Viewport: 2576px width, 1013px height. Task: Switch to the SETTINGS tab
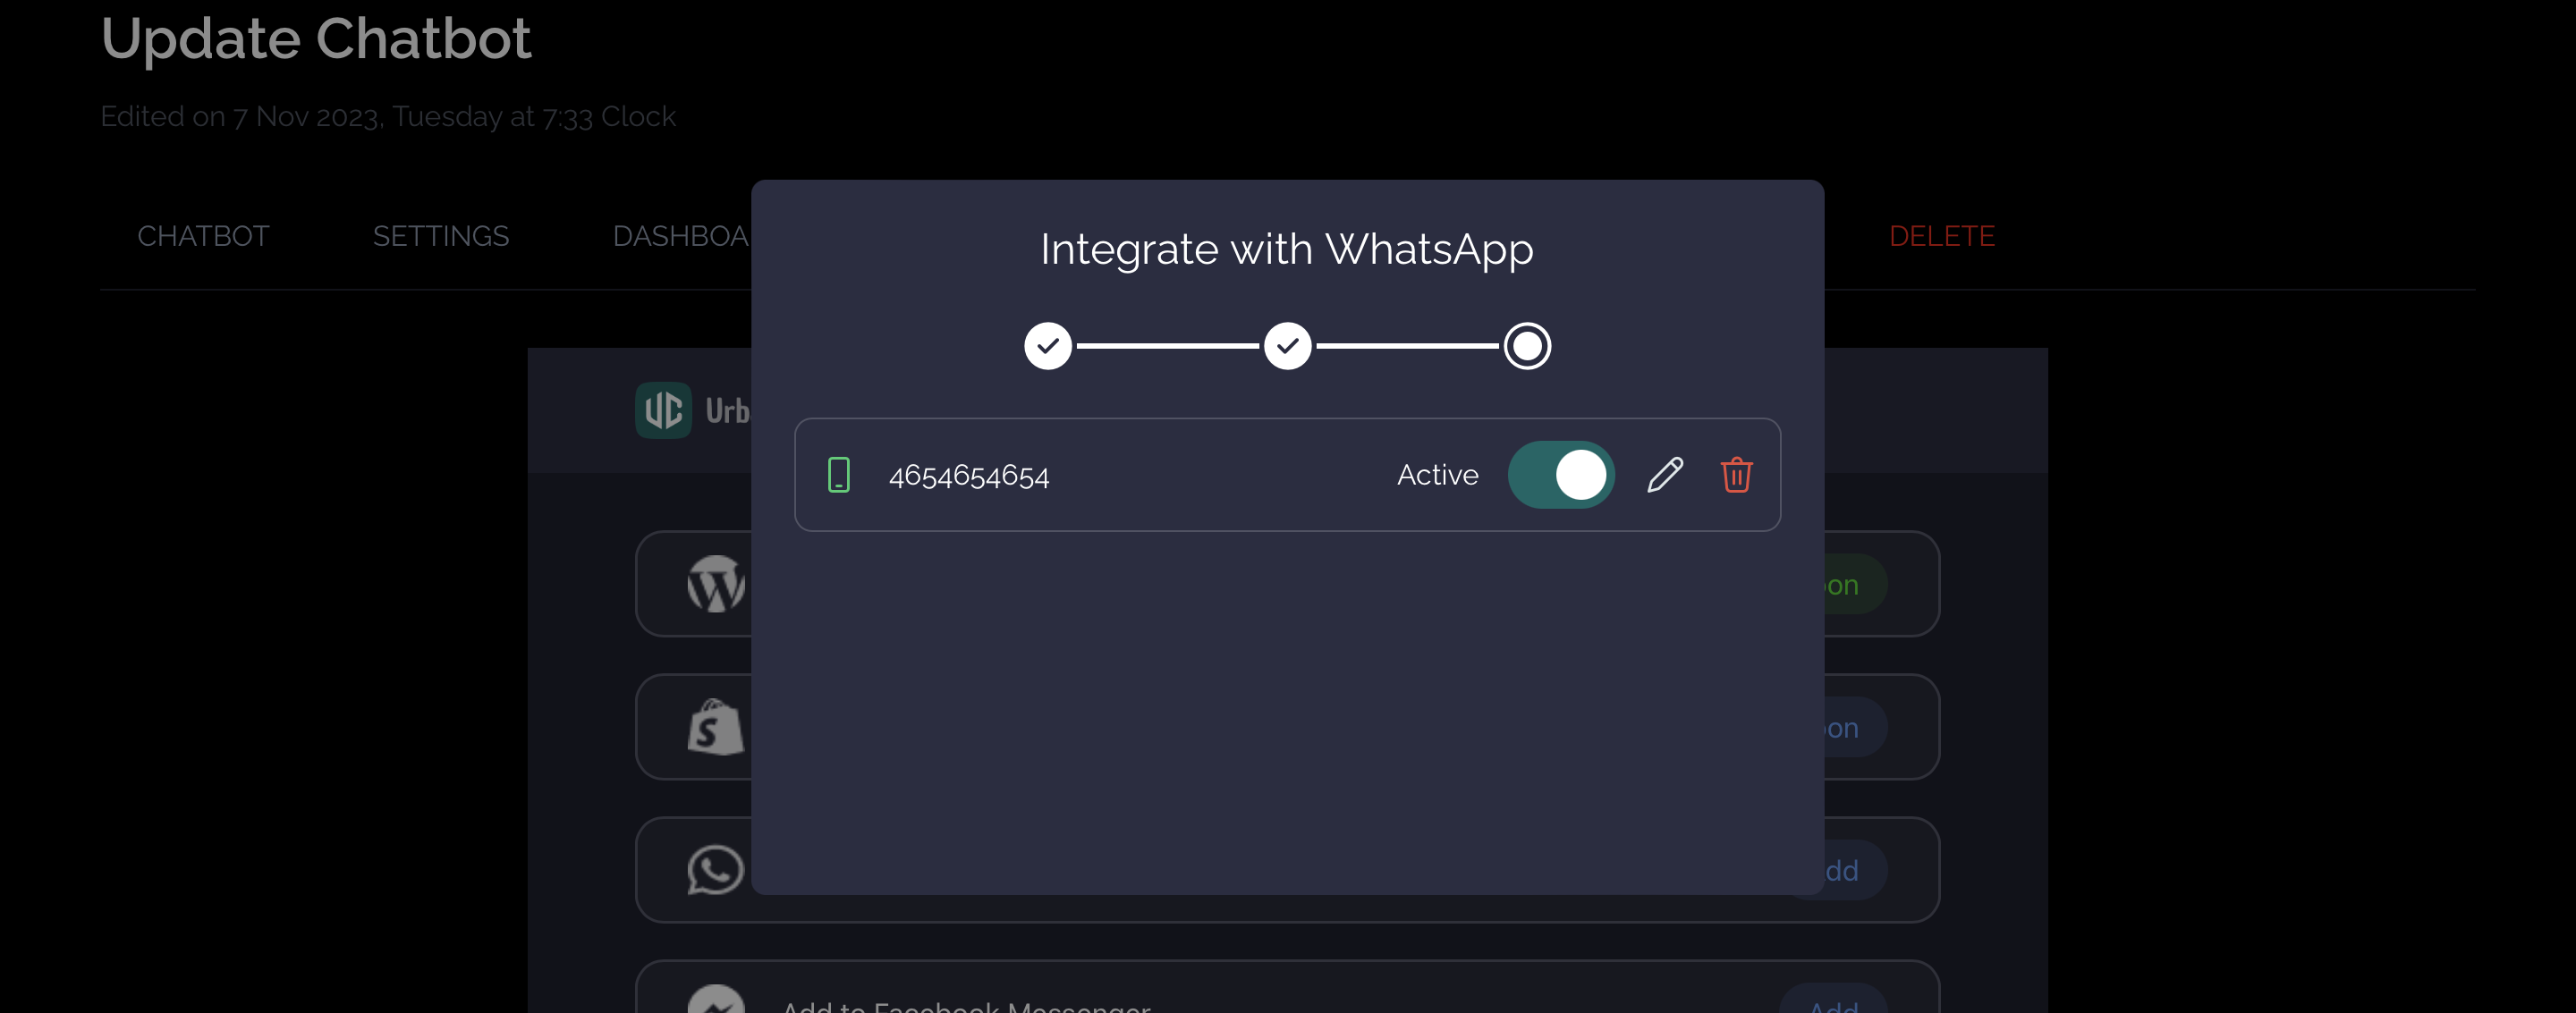441,236
